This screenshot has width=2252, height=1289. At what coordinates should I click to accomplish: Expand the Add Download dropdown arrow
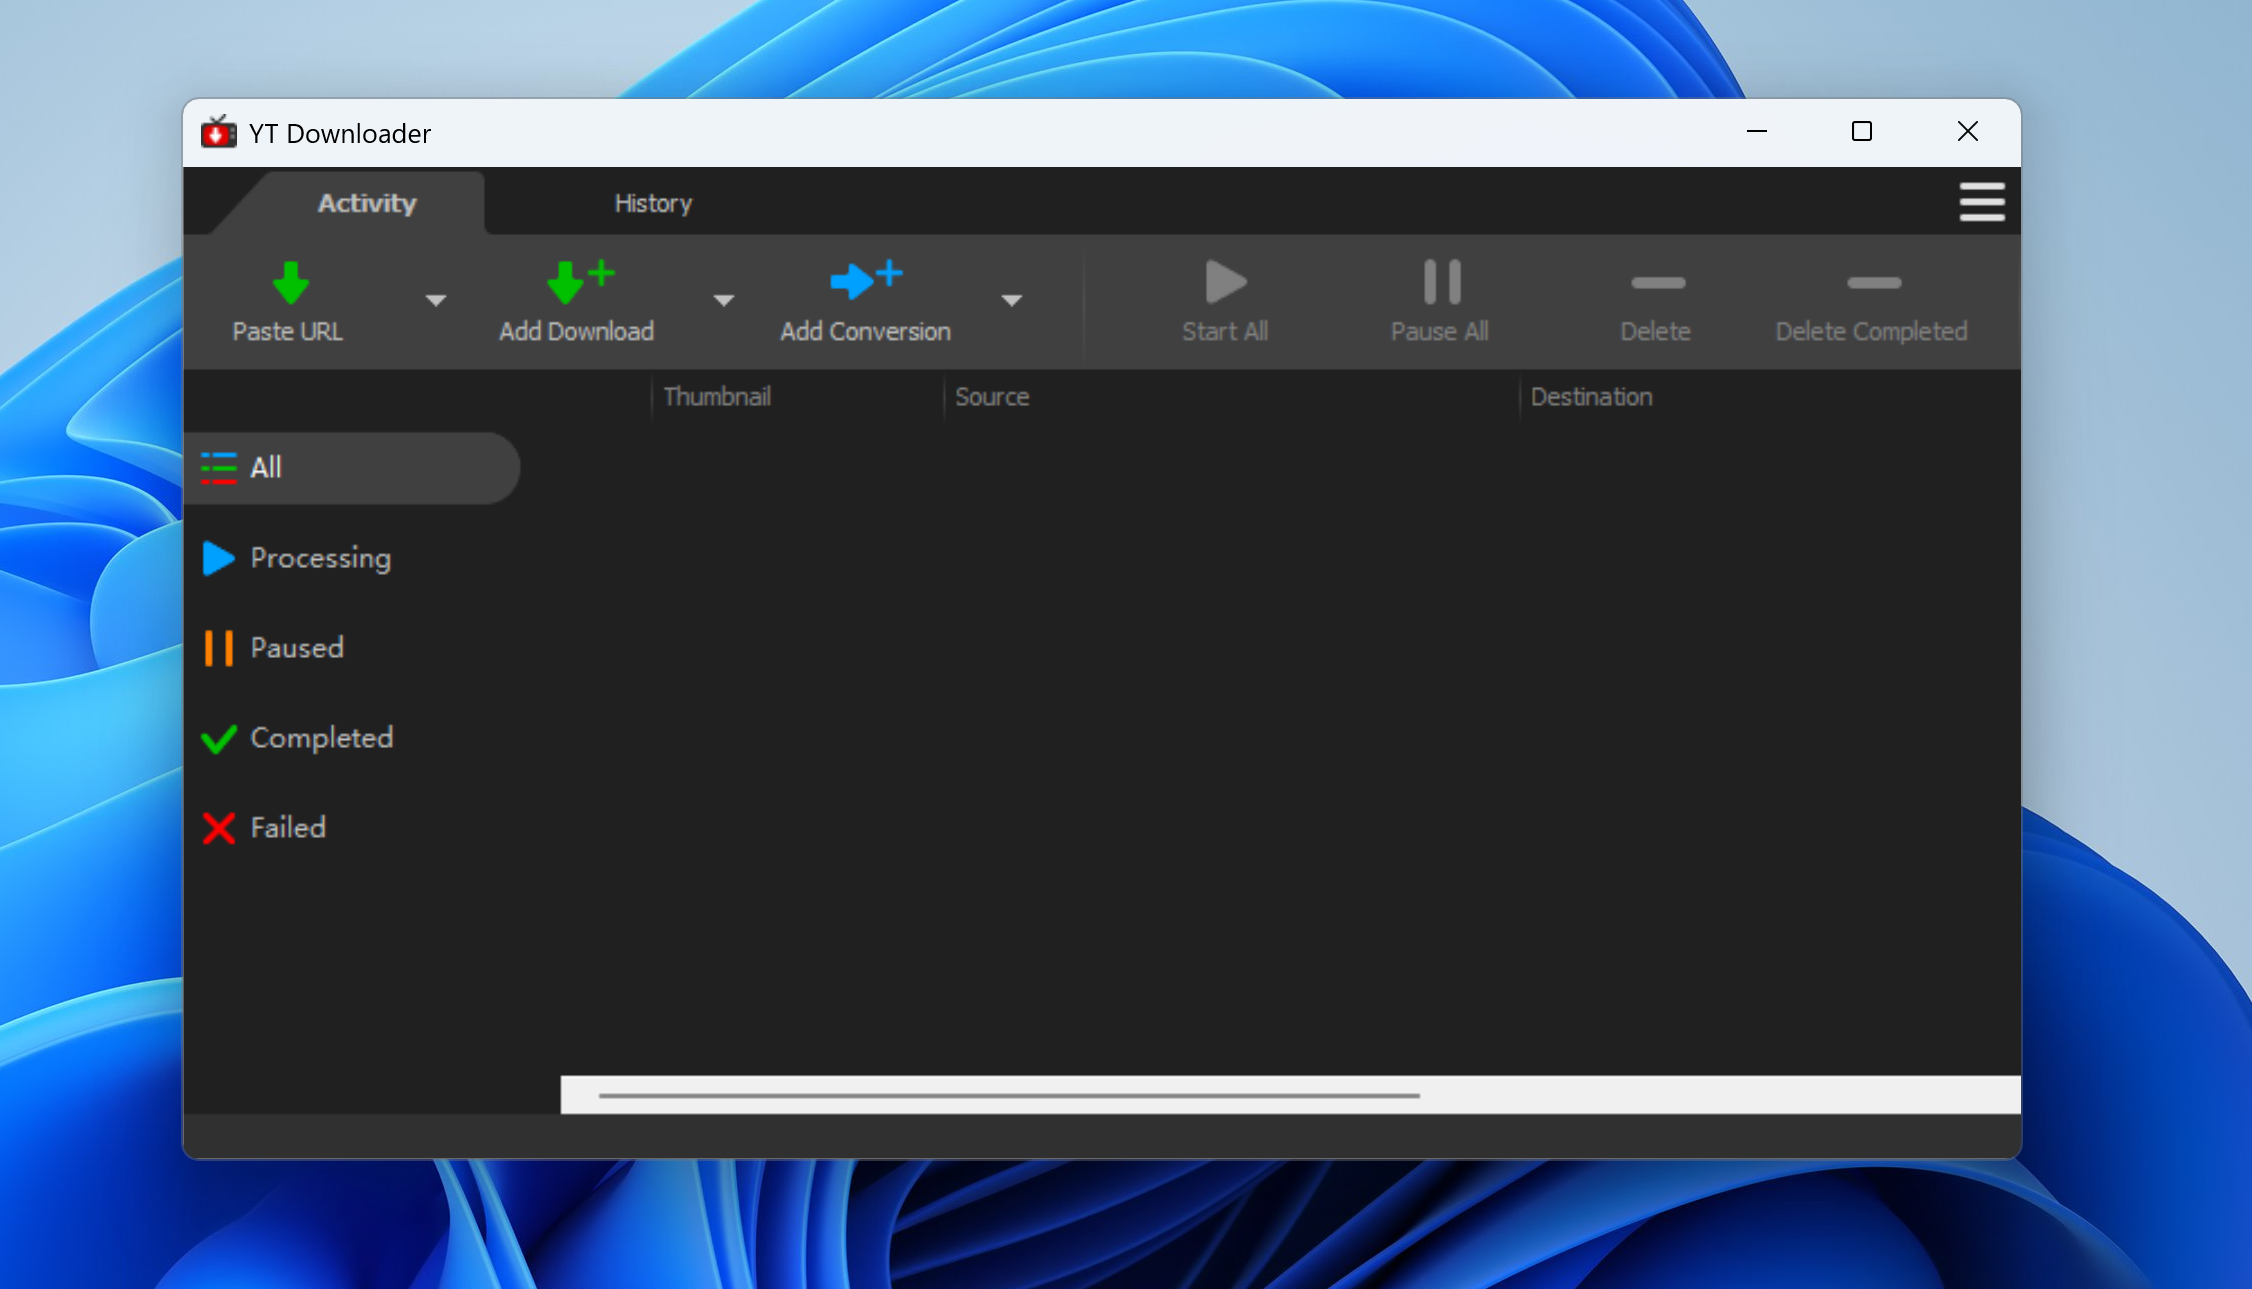[723, 300]
